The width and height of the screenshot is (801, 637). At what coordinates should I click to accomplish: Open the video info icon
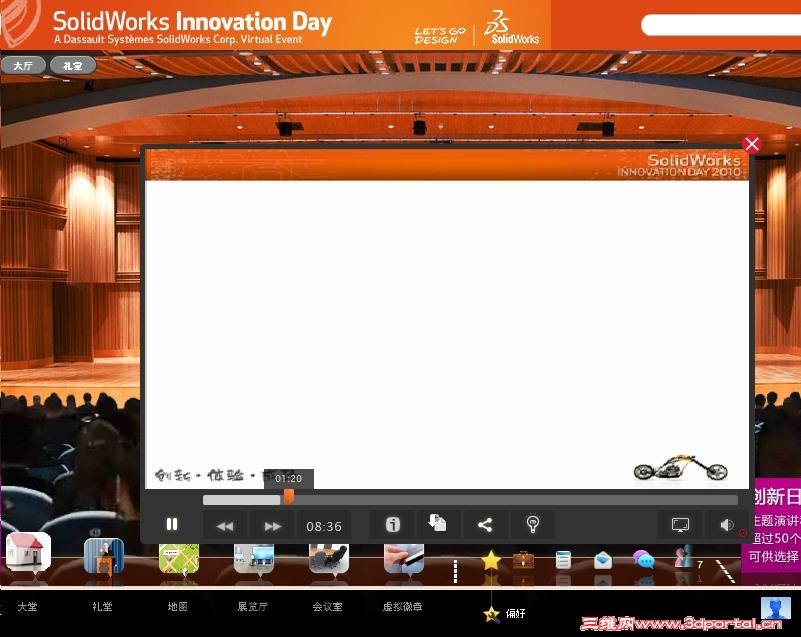pos(392,525)
